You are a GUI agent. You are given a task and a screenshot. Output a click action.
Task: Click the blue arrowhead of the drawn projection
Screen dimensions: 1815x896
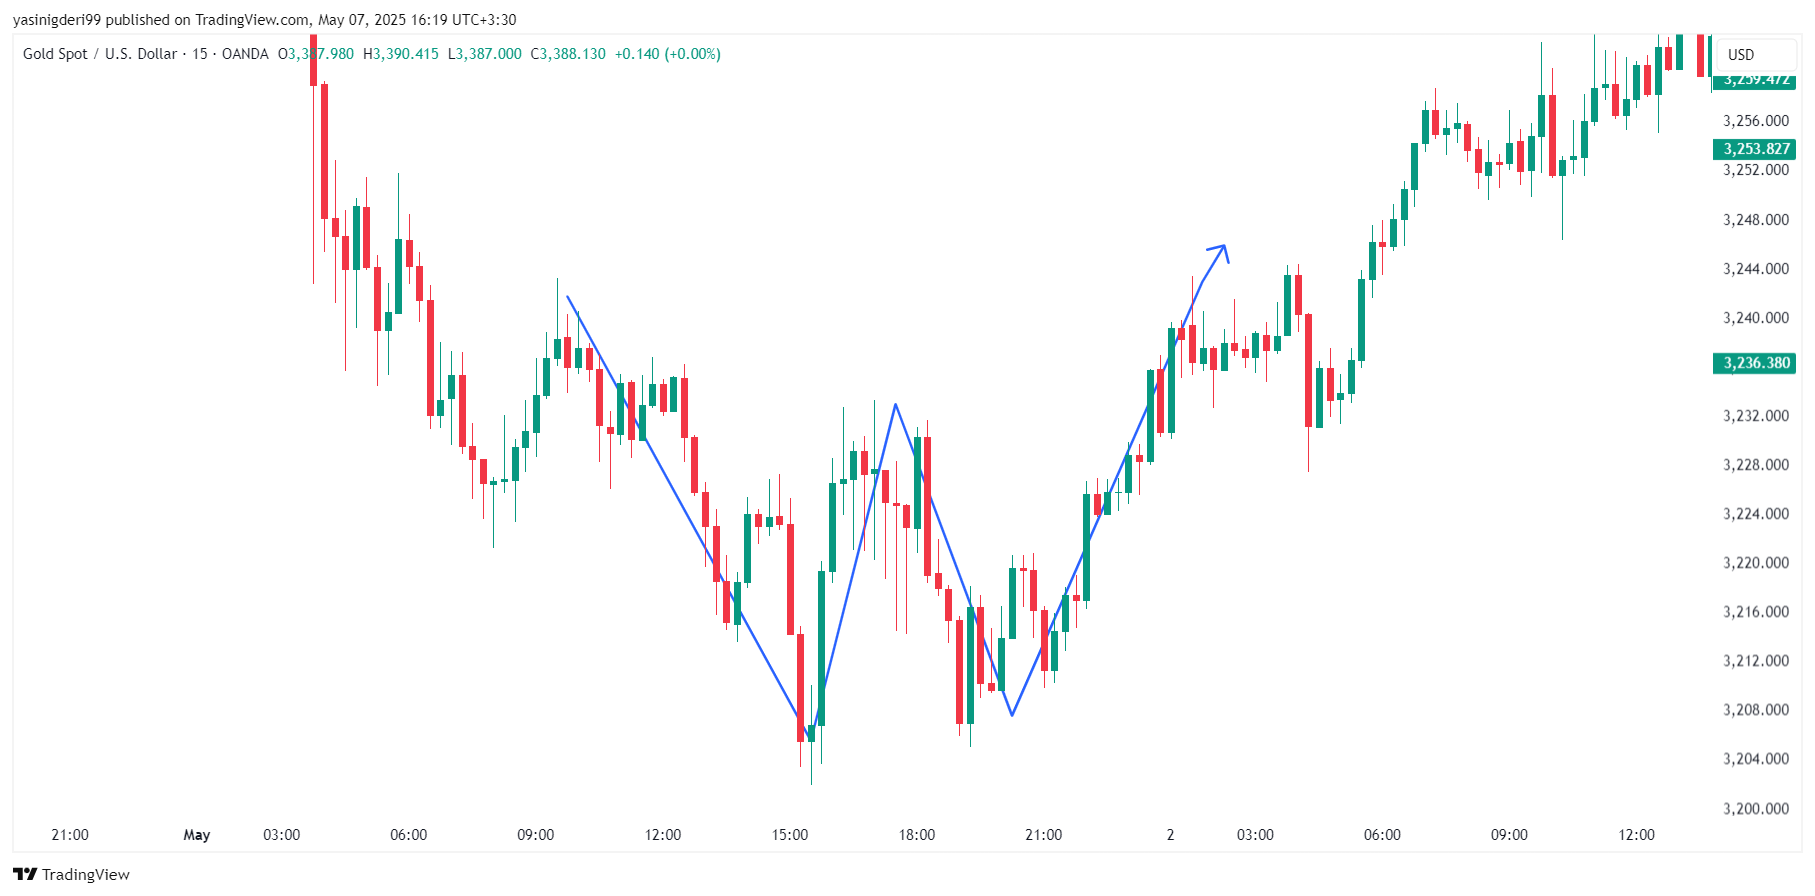tap(1219, 251)
